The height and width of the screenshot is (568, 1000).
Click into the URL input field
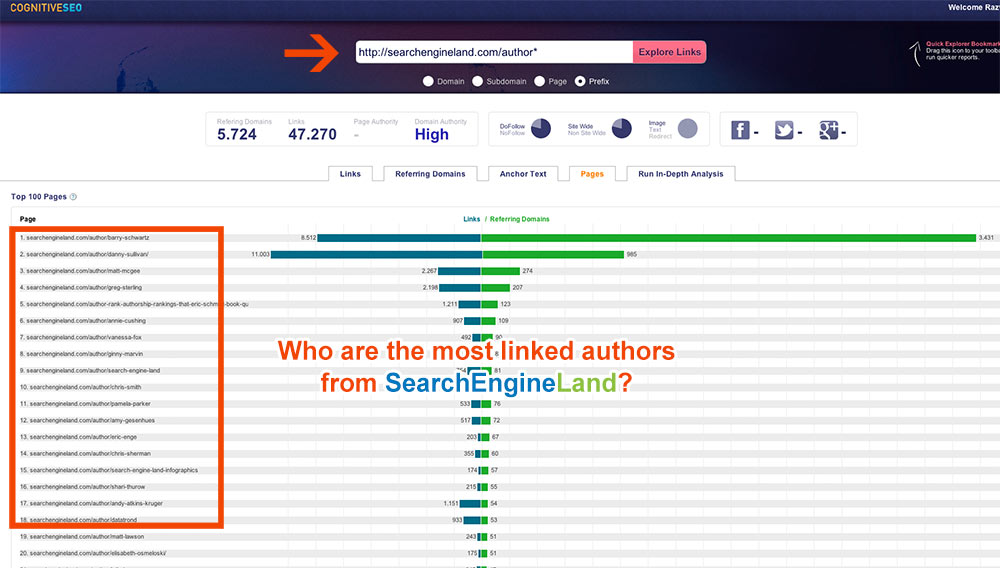pyautogui.click(x=494, y=52)
